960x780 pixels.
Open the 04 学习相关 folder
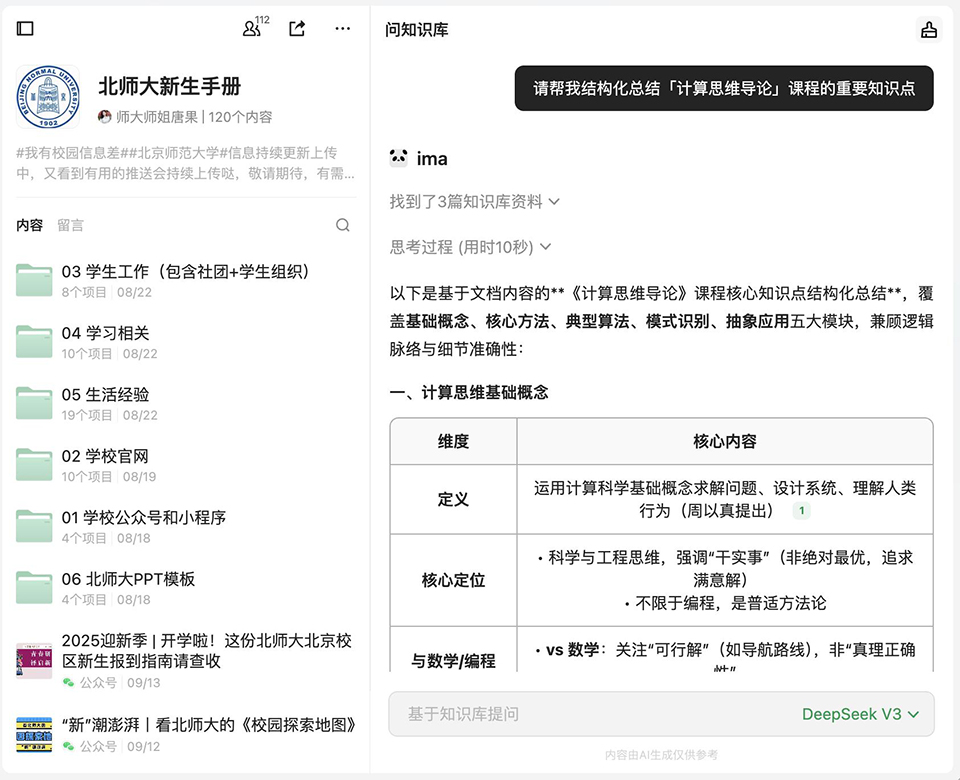(105, 333)
